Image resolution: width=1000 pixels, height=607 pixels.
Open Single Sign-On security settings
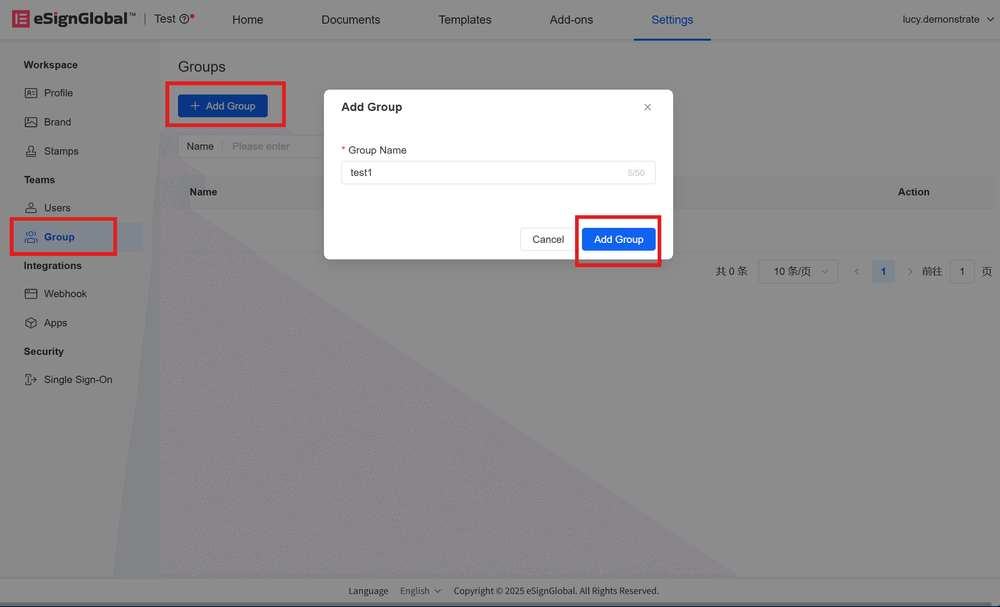pos(77,380)
